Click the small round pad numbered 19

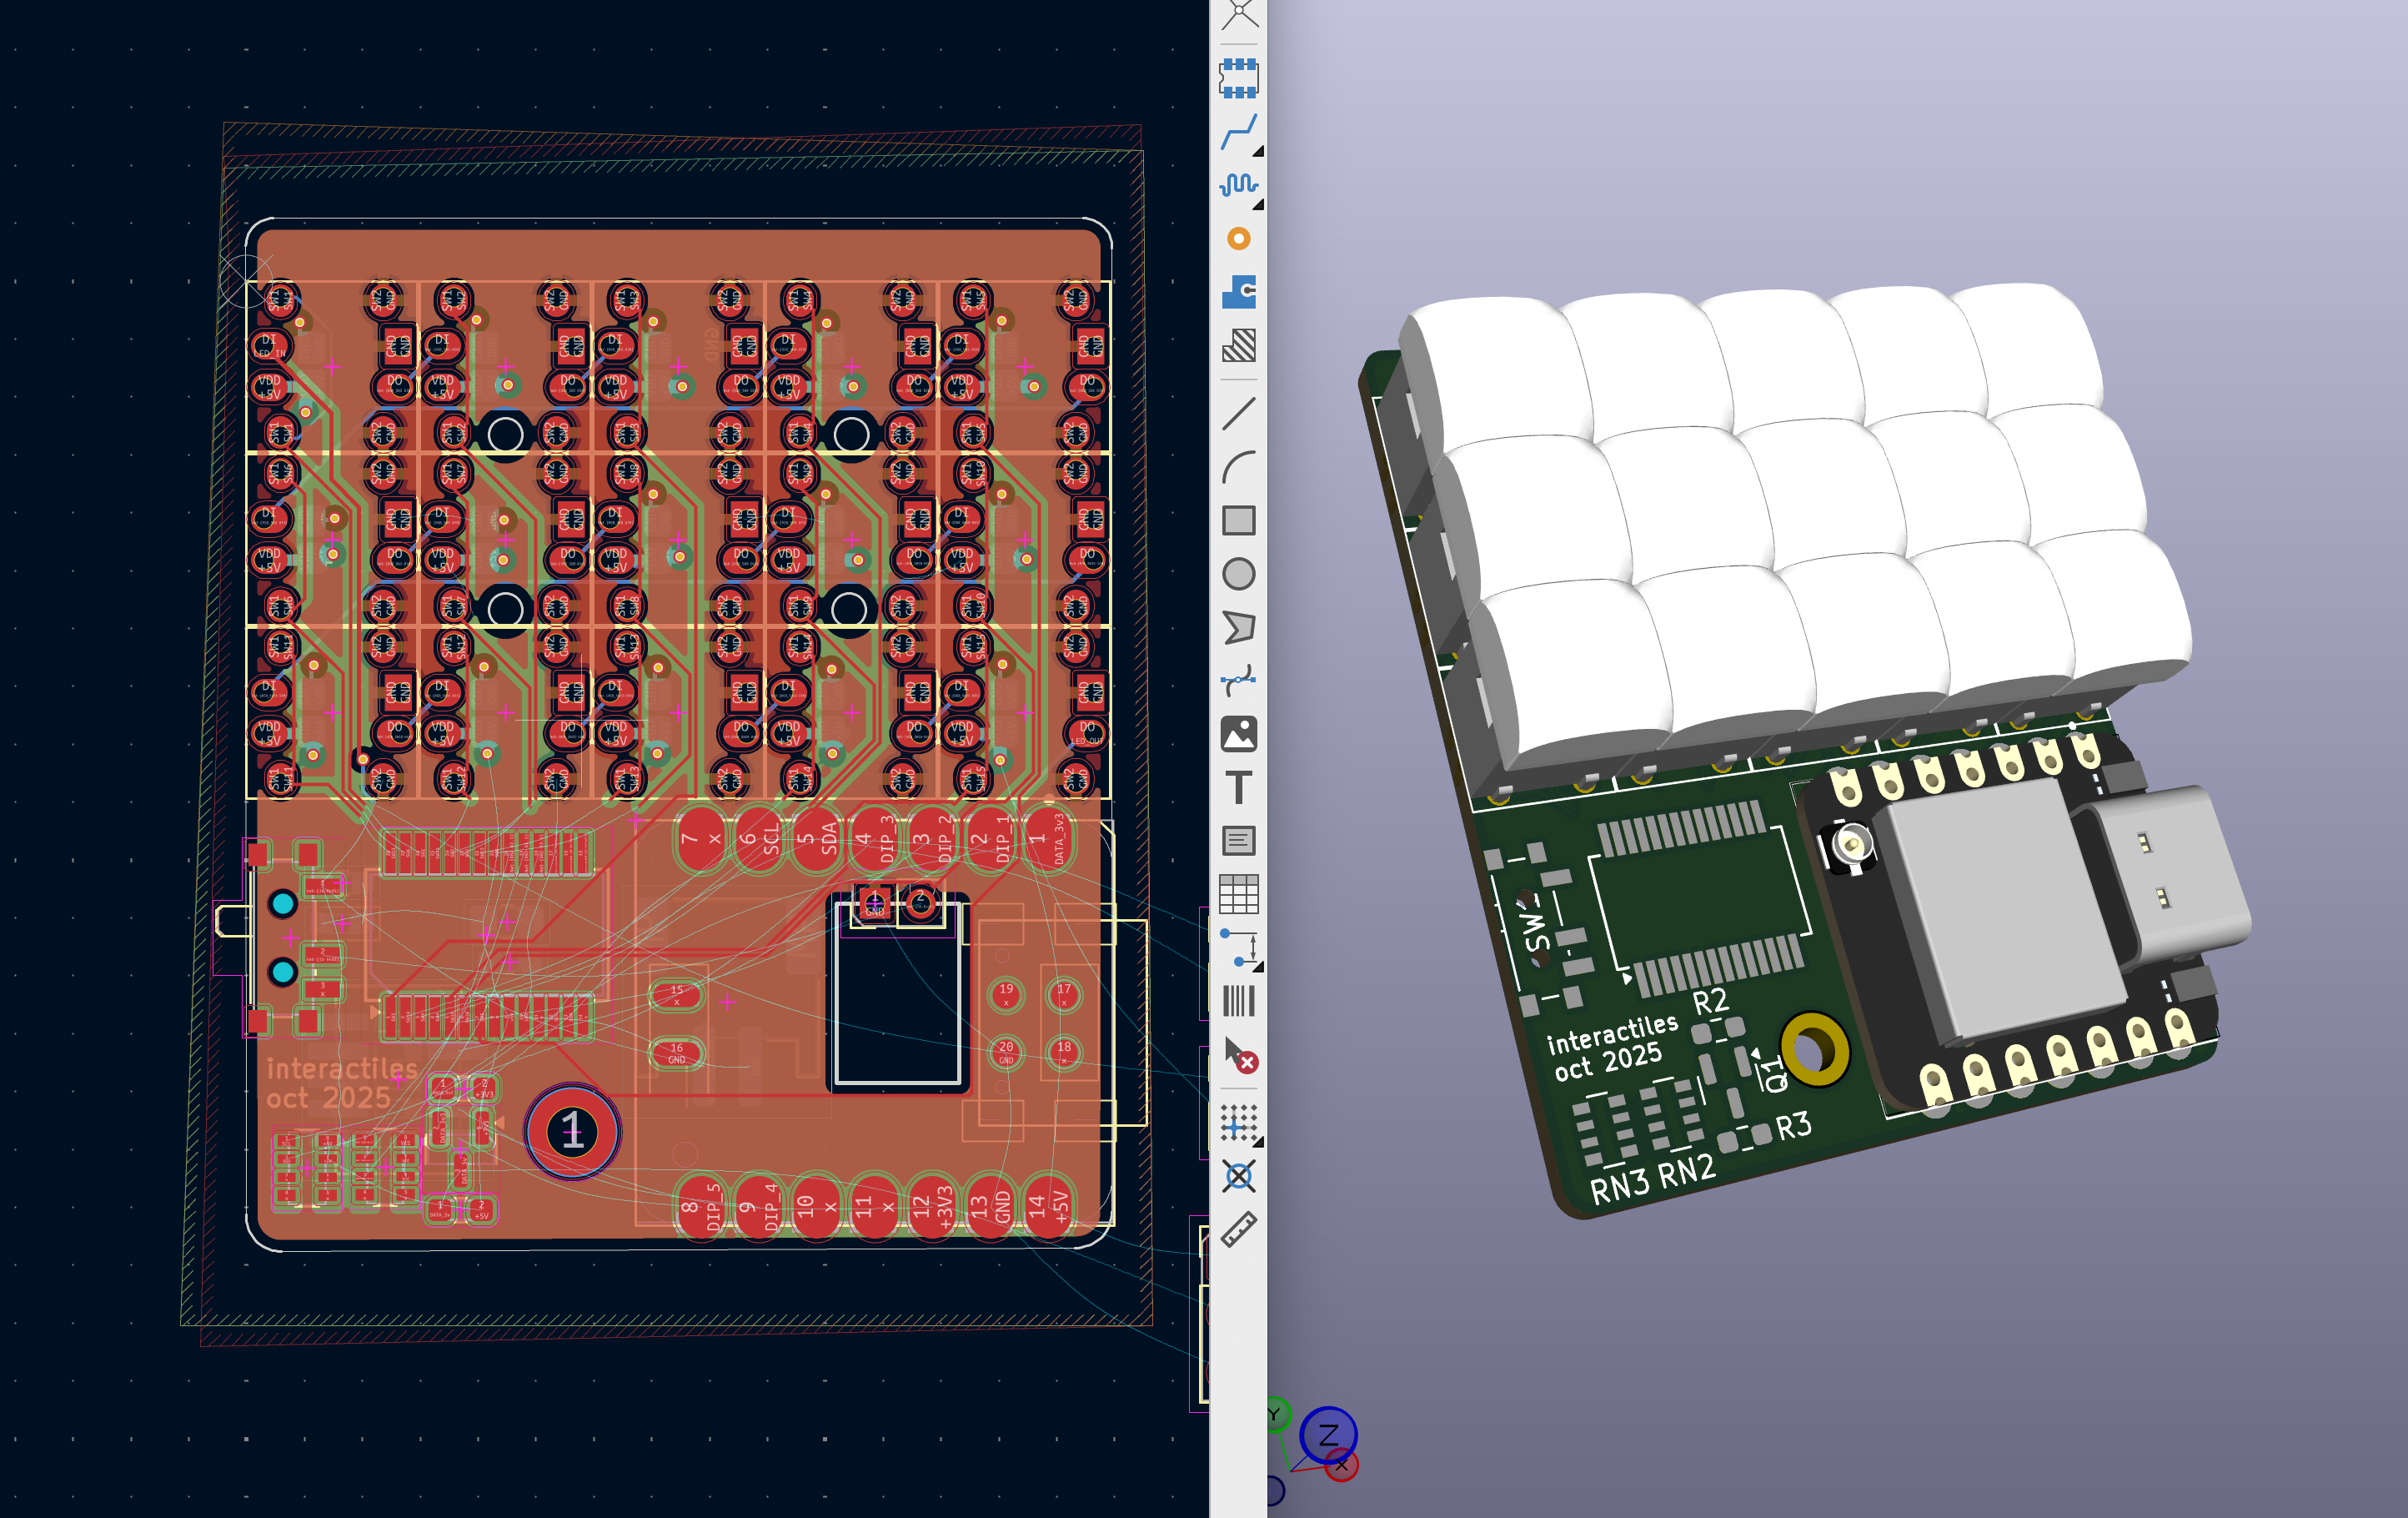1006,994
